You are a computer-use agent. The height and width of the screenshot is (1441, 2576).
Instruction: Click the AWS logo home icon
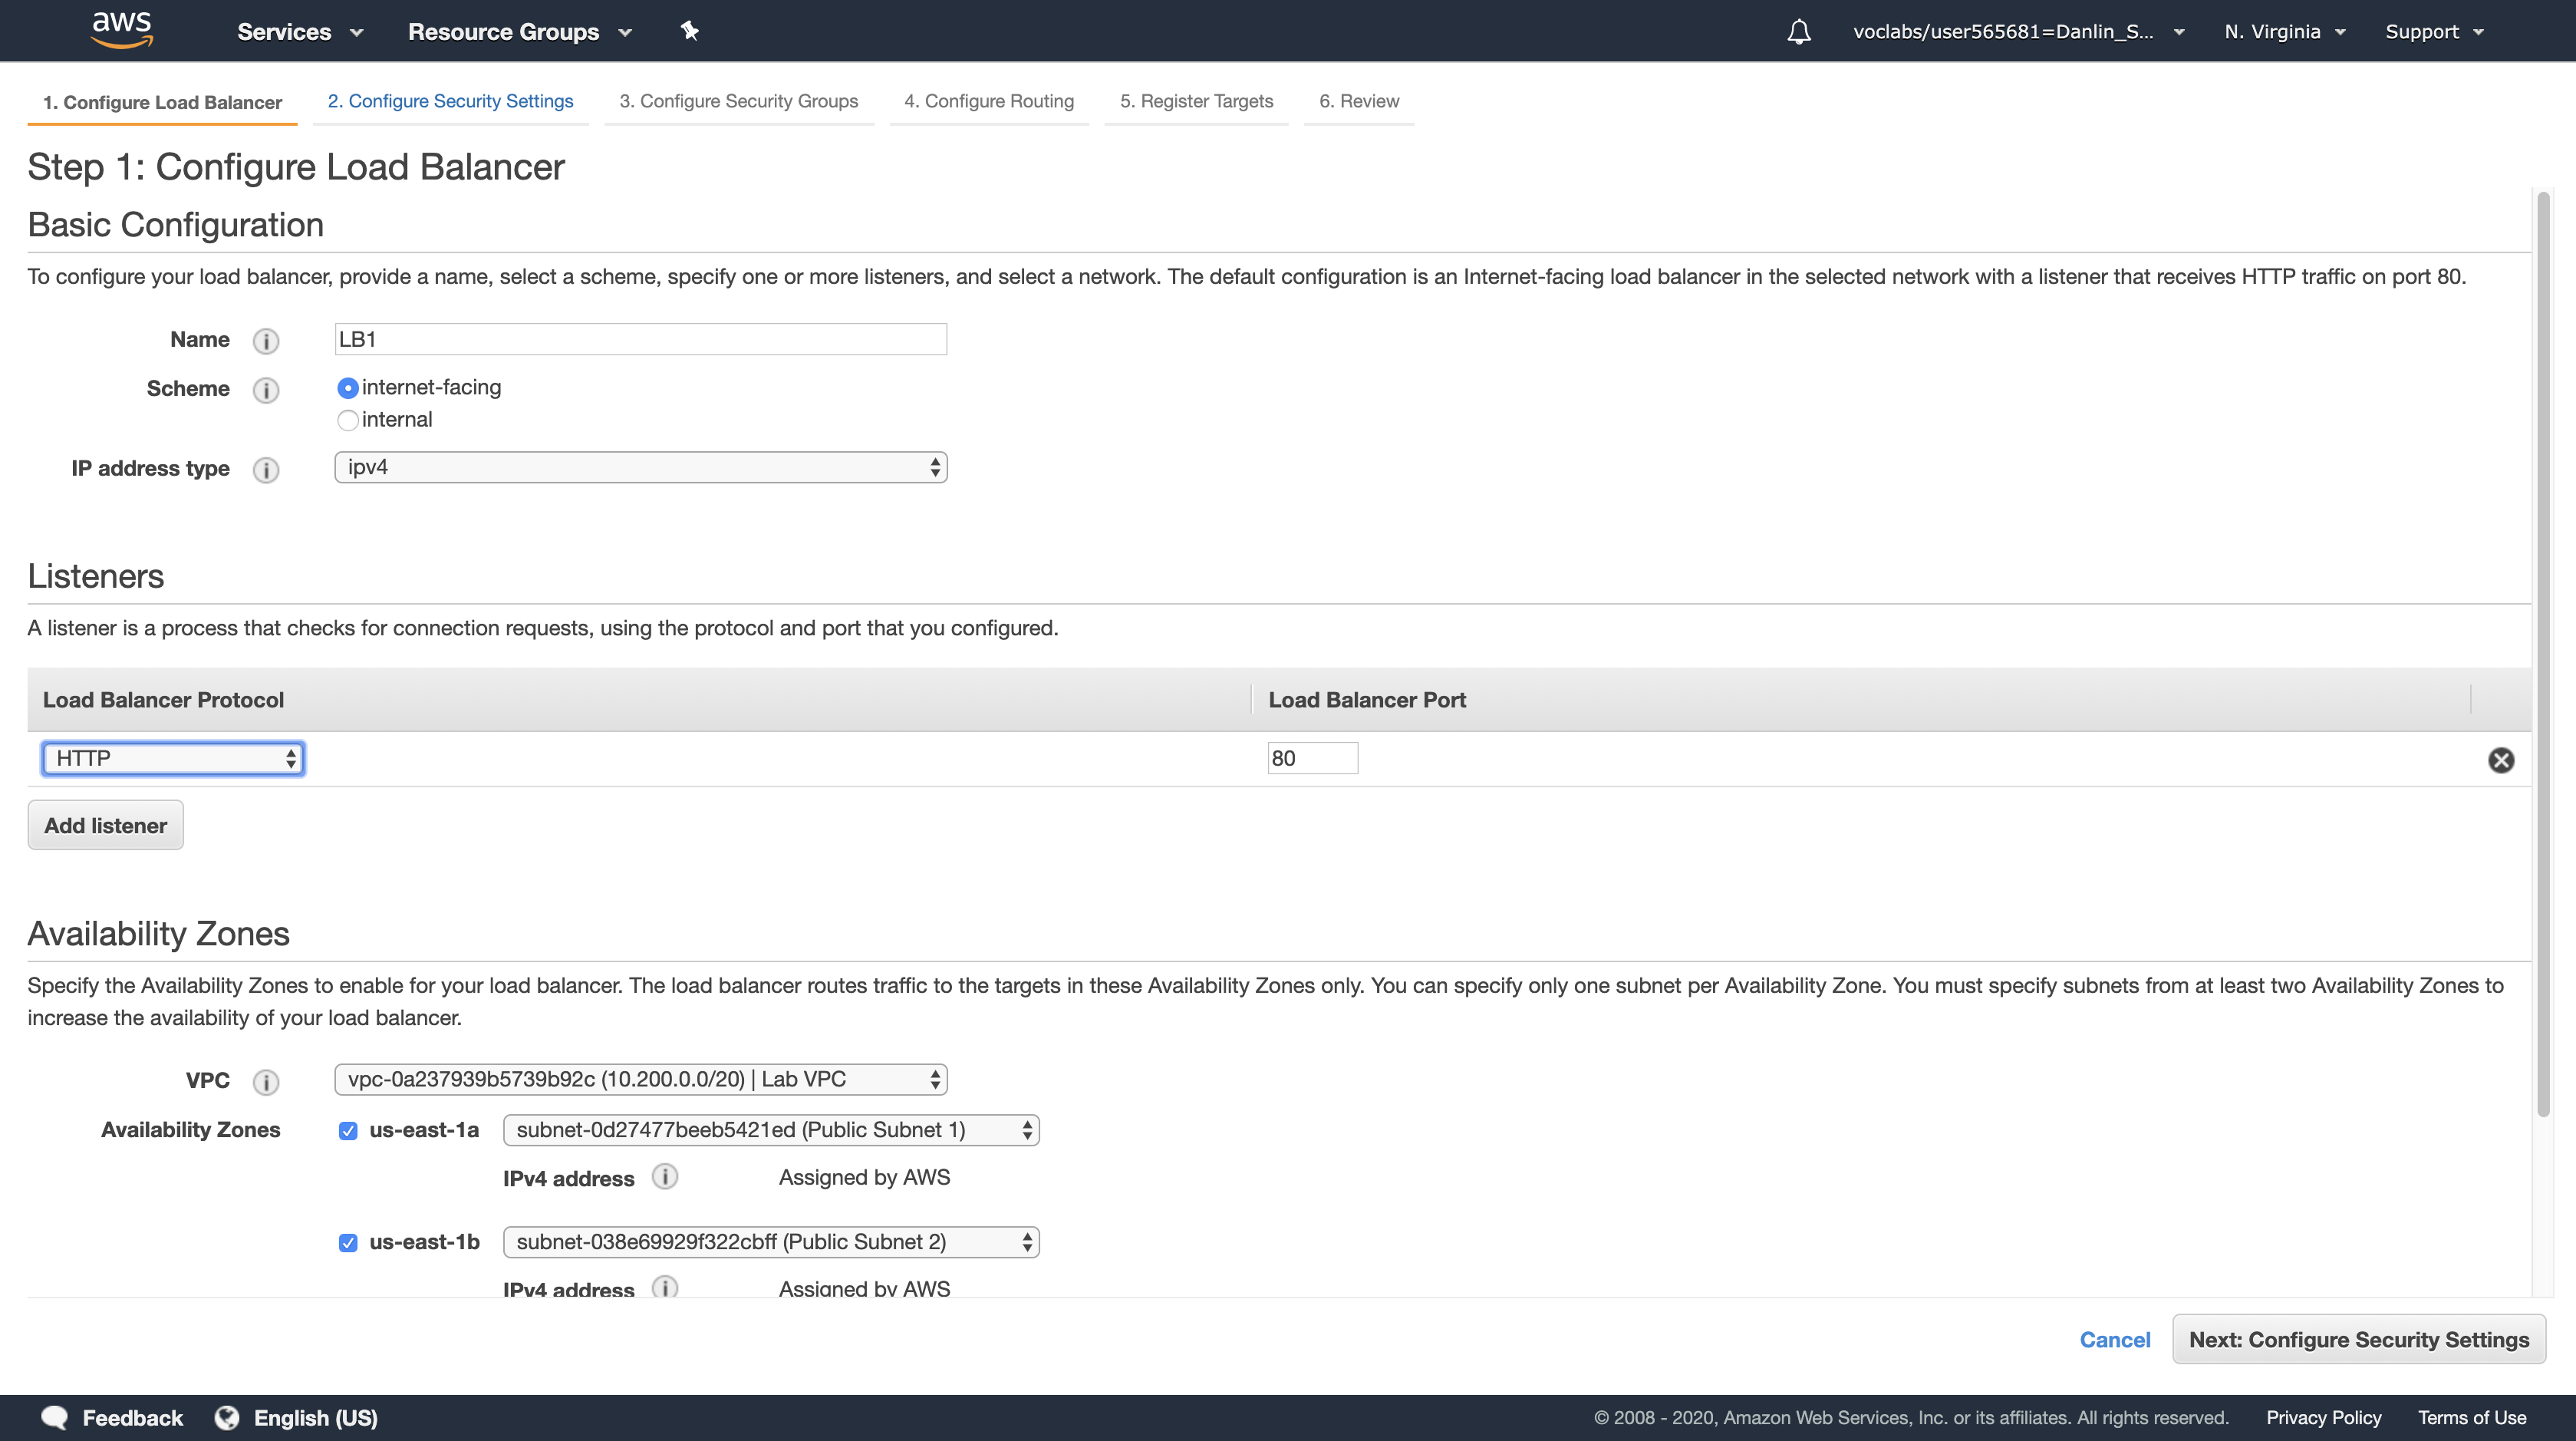tap(121, 30)
